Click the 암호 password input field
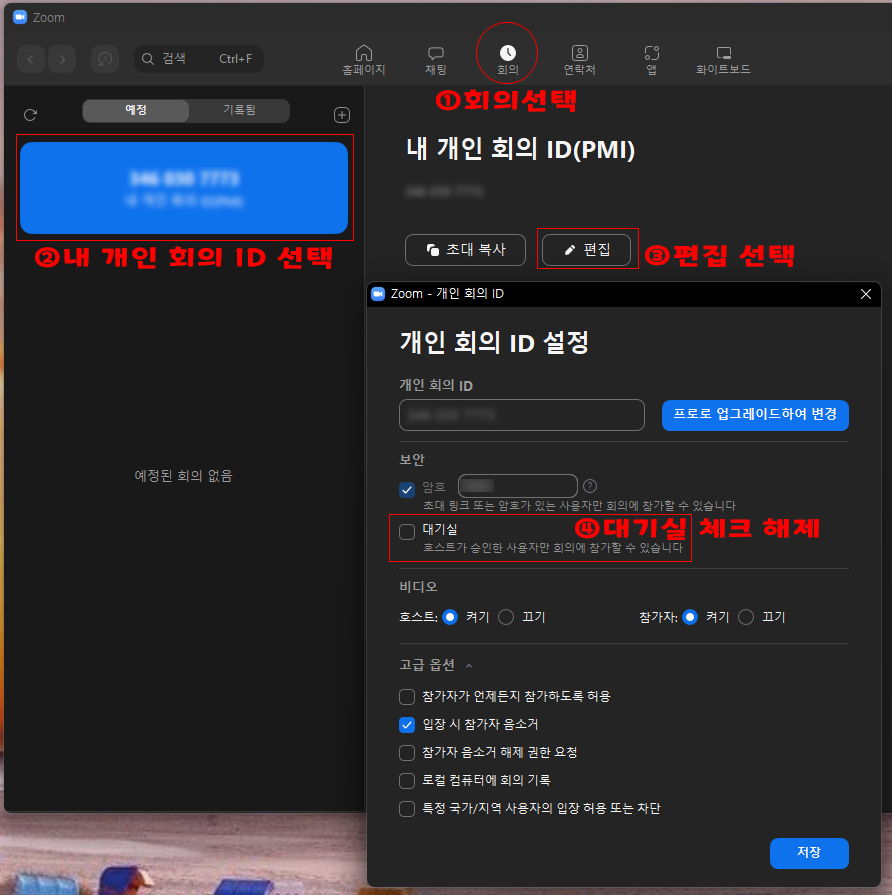The height and width of the screenshot is (895, 892). tap(518, 486)
